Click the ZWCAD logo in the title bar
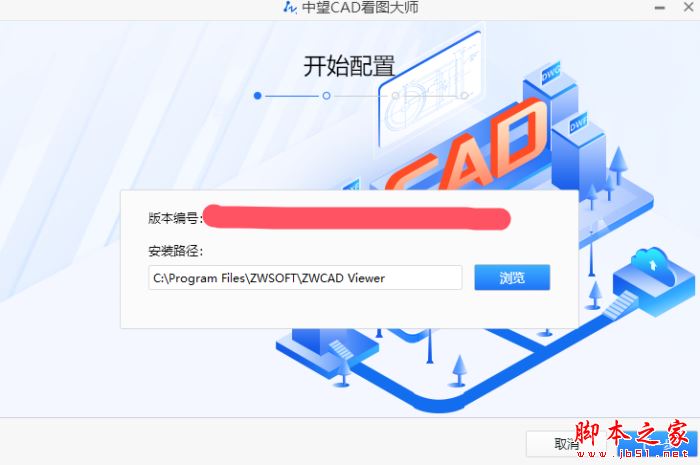Image resolution: width=700 pixels, height=465 pixels. 290,8
